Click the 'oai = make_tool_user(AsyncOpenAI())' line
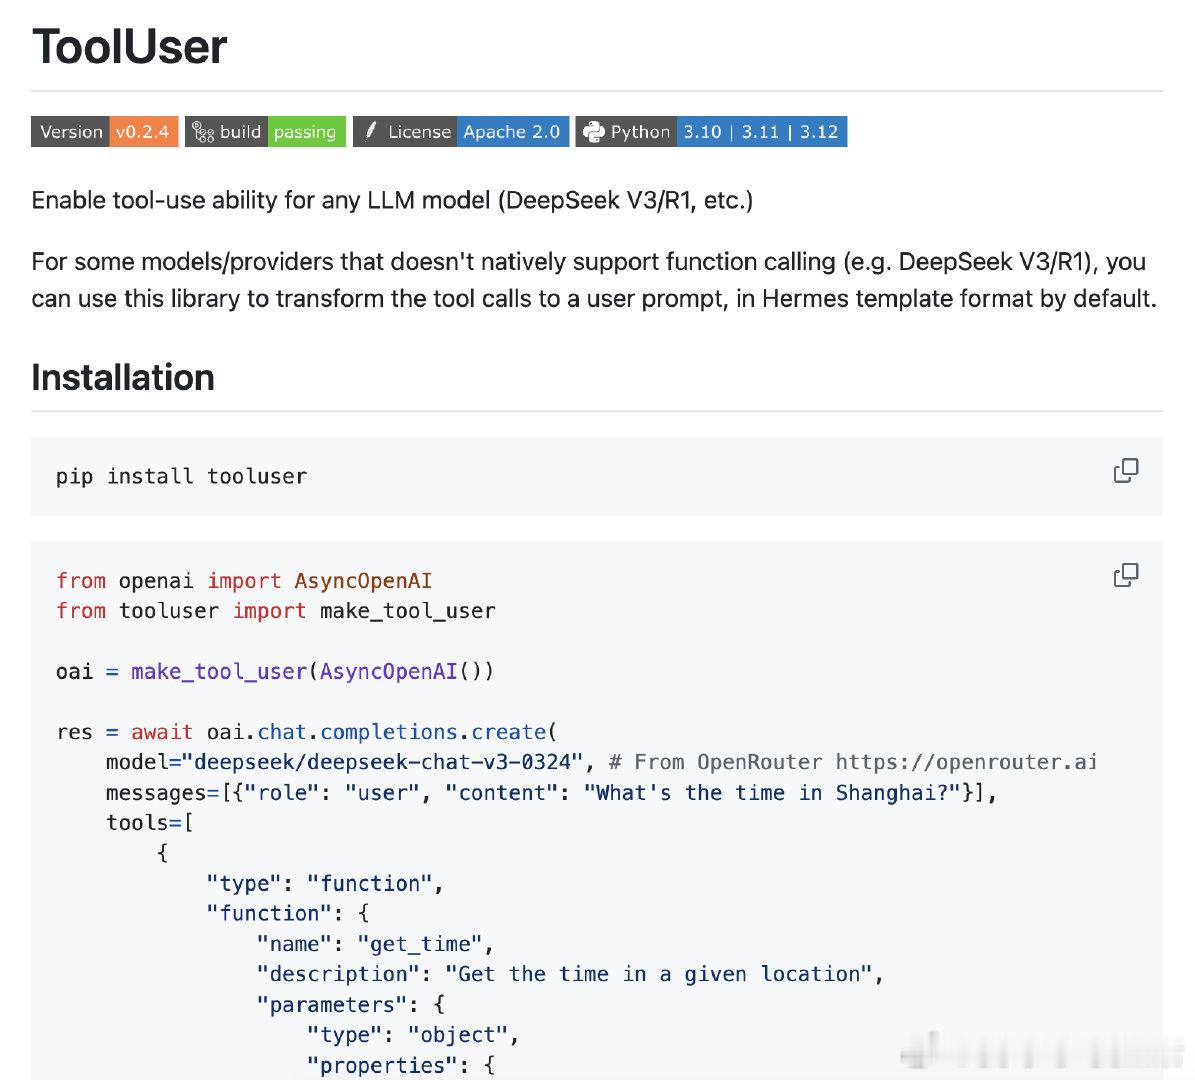The height and width of the screenshot is (1080, 1195). point(275,671)
